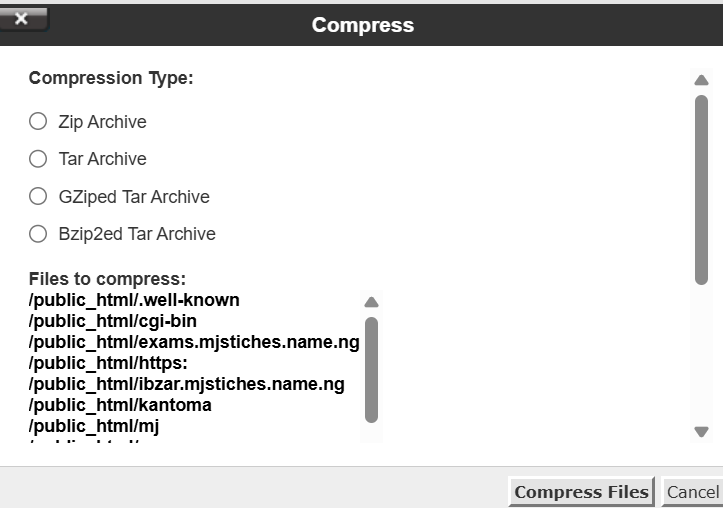Choose the Tar Archive option

point(38,158)
